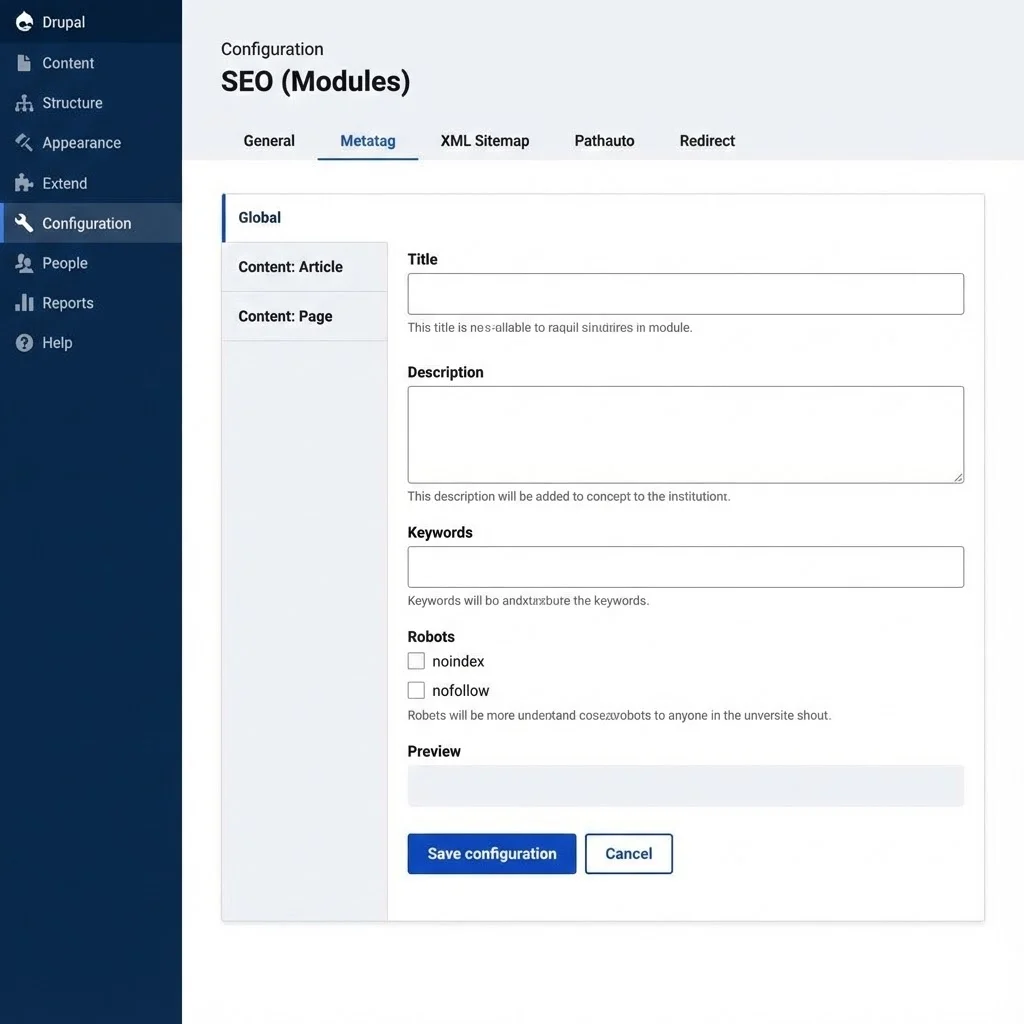The image size is (1024, 1024).
Task: Open the XML Sitemap tab
Action: [x=484, y=141]
